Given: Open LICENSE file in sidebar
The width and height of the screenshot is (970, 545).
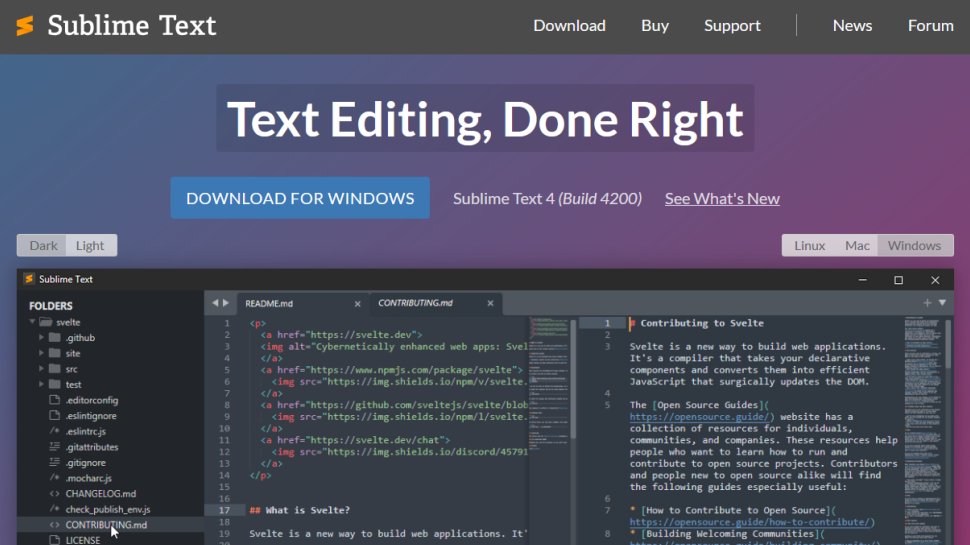Looking at the screenshot, I should point(83,540).
